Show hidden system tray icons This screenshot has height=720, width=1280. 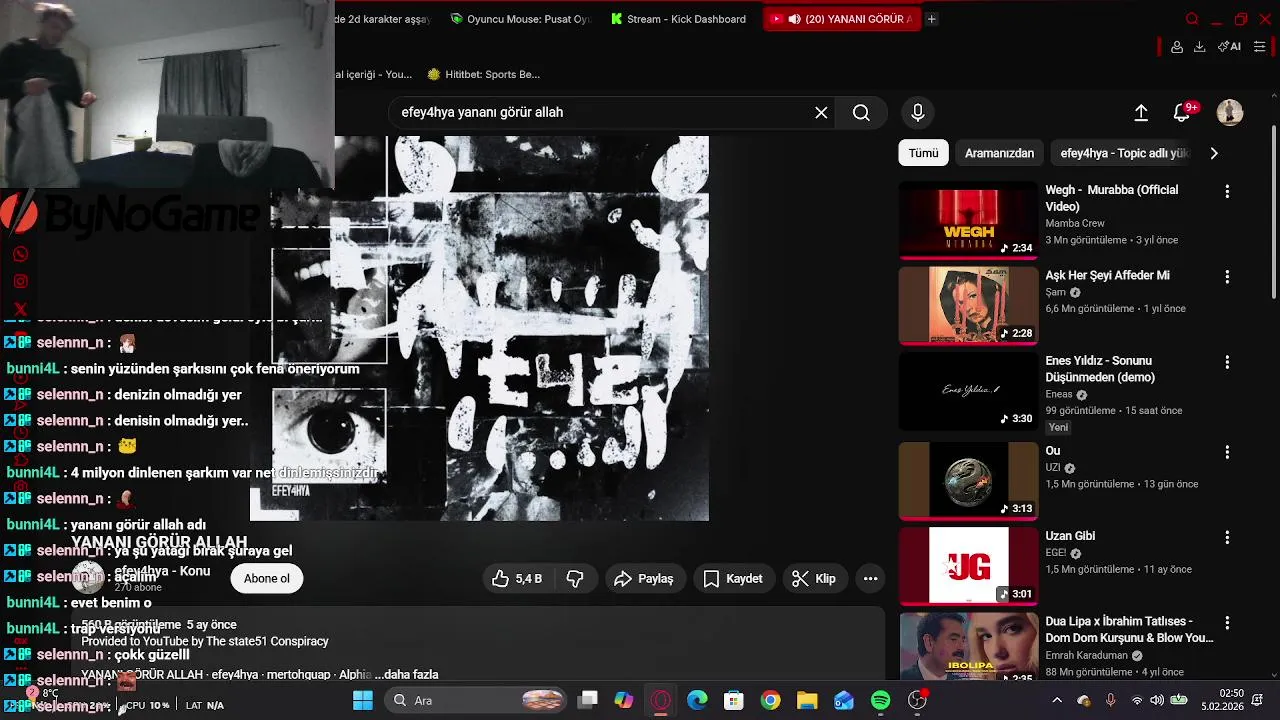tap(1057, 701)
